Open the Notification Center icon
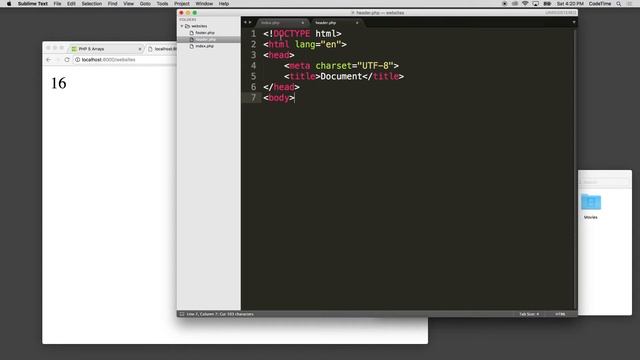Viewport: 640px width, 360px height. [x=629, y=4]
